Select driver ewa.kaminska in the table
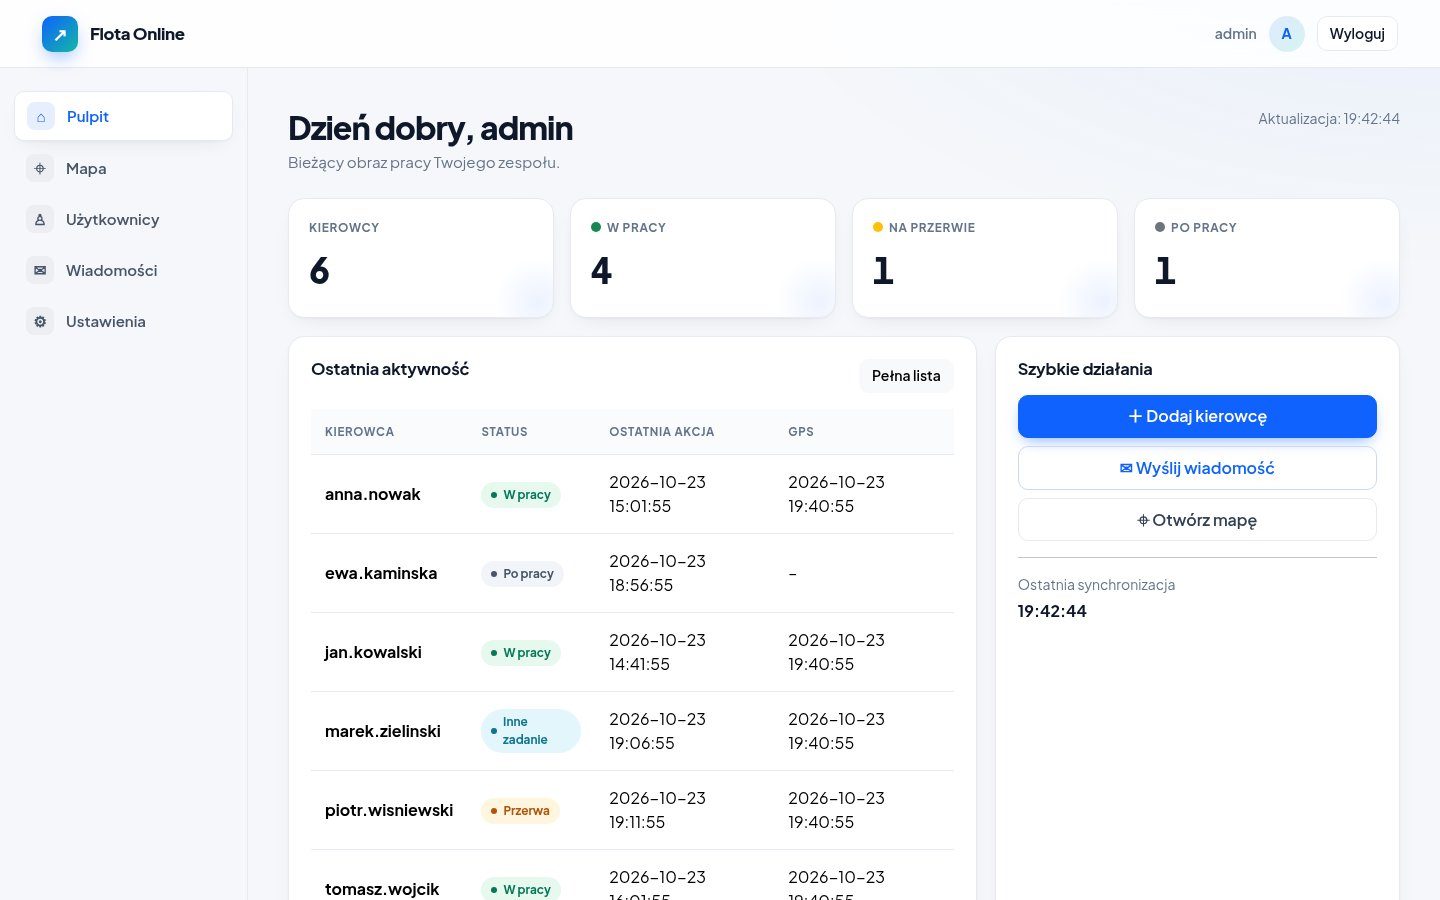Image resolution: width=1440 pixels, height=900 pixels. click(x=381, y=573)
